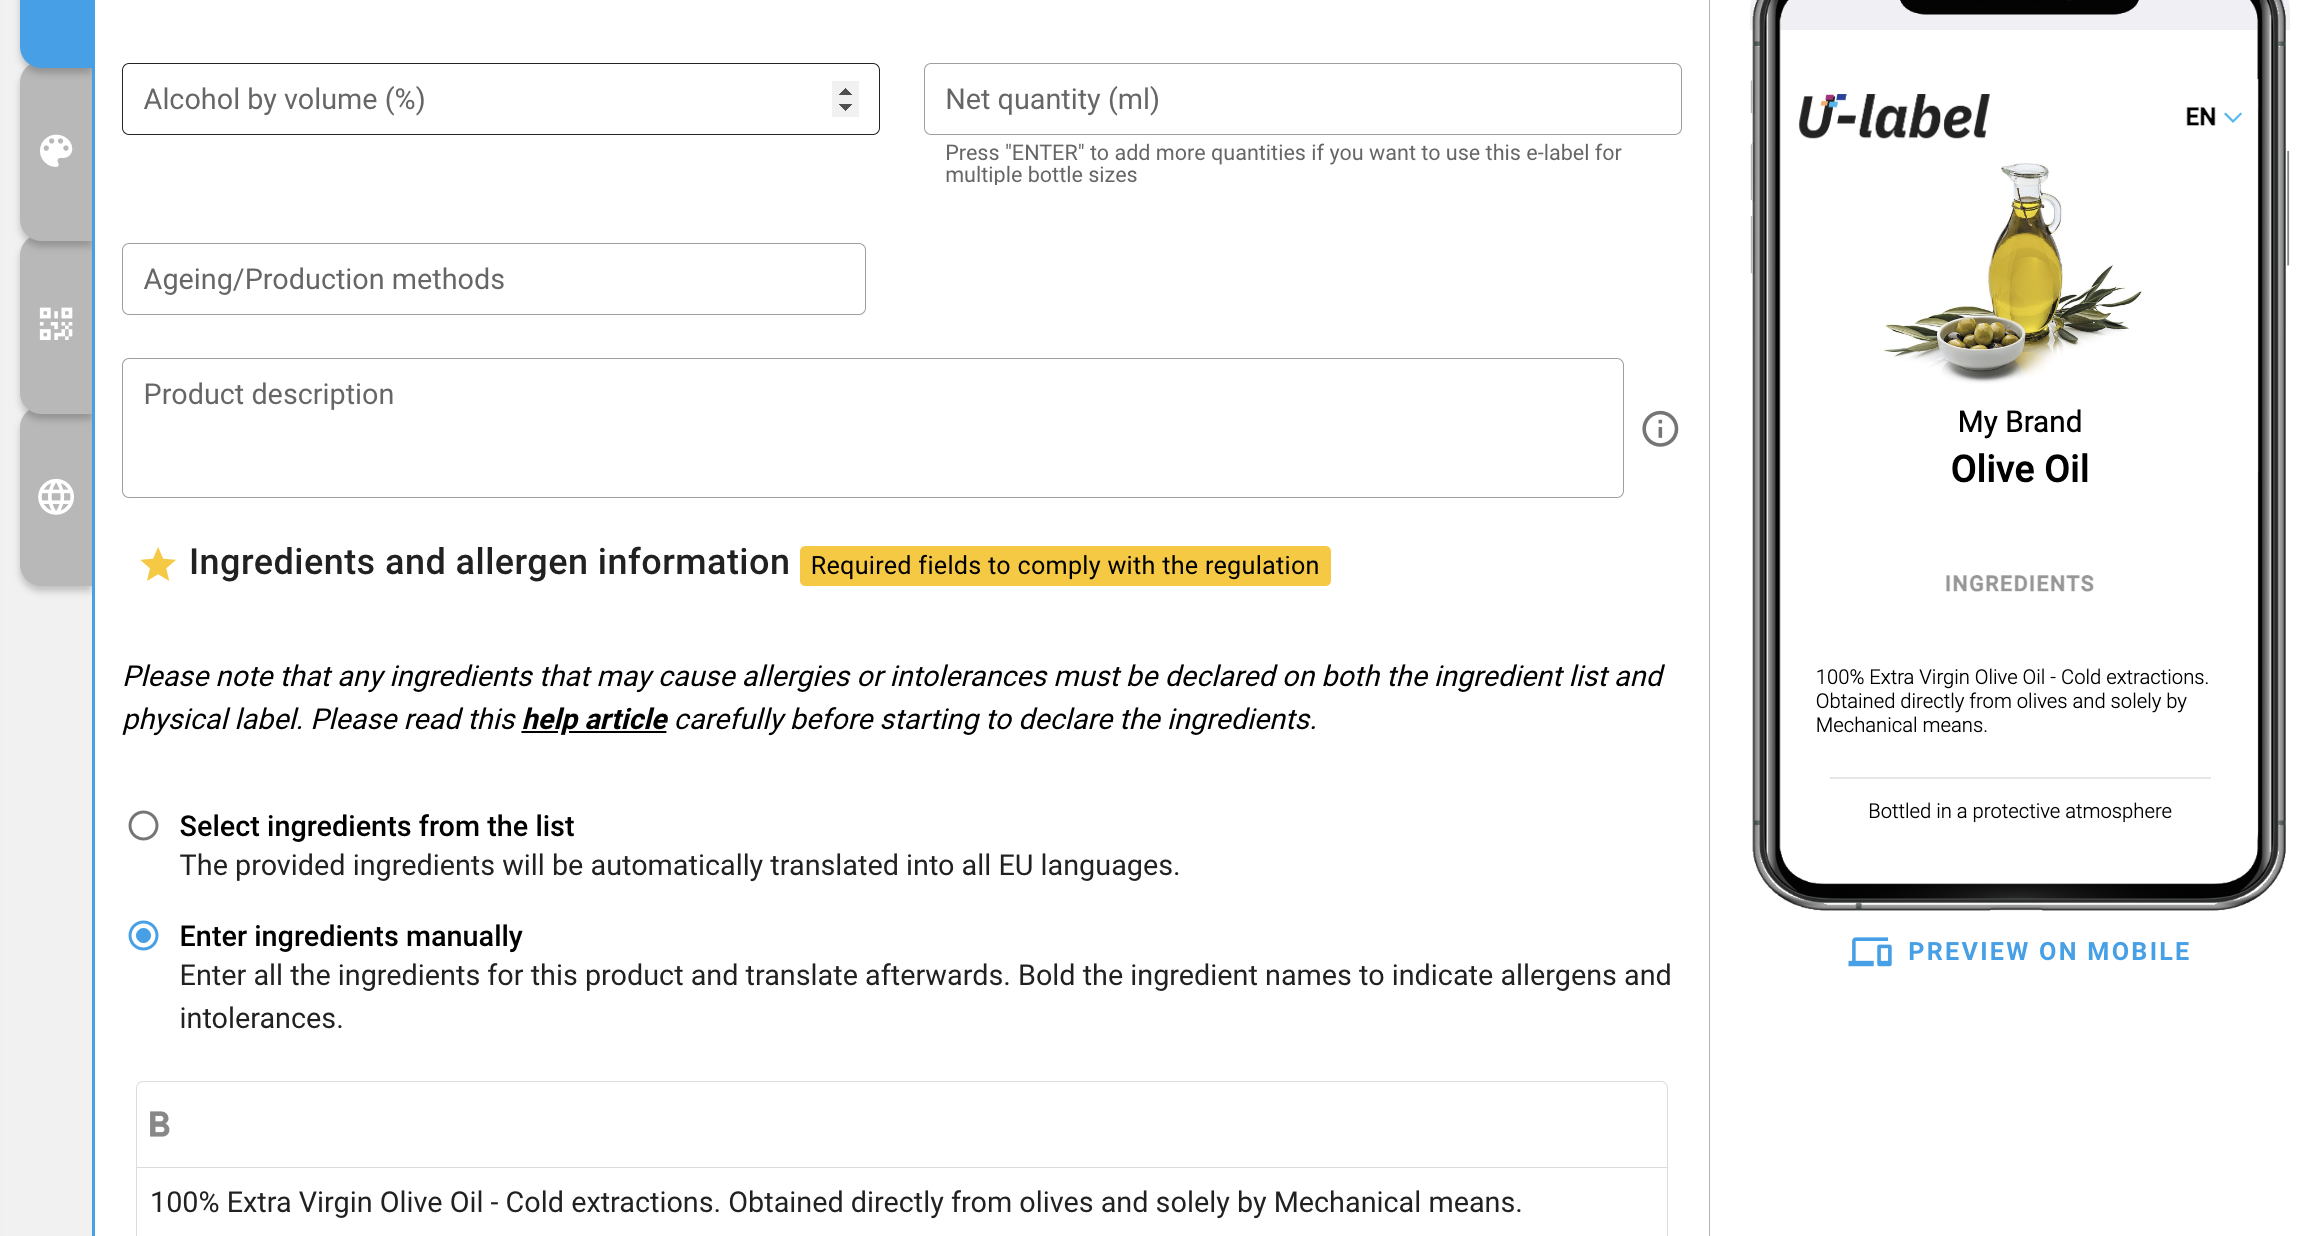Expand the EN language dropdown

(x=2213, y=117)
